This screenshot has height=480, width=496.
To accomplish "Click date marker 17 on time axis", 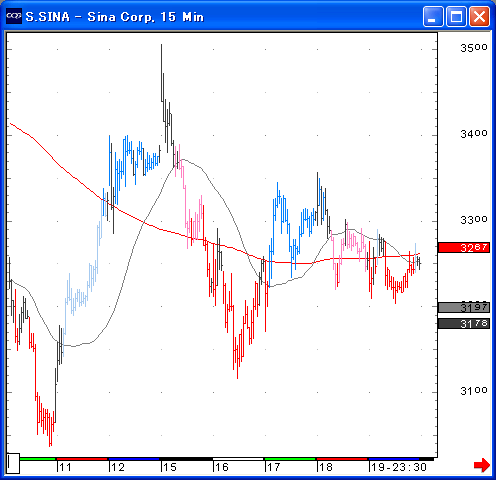I will click(273, 467).
